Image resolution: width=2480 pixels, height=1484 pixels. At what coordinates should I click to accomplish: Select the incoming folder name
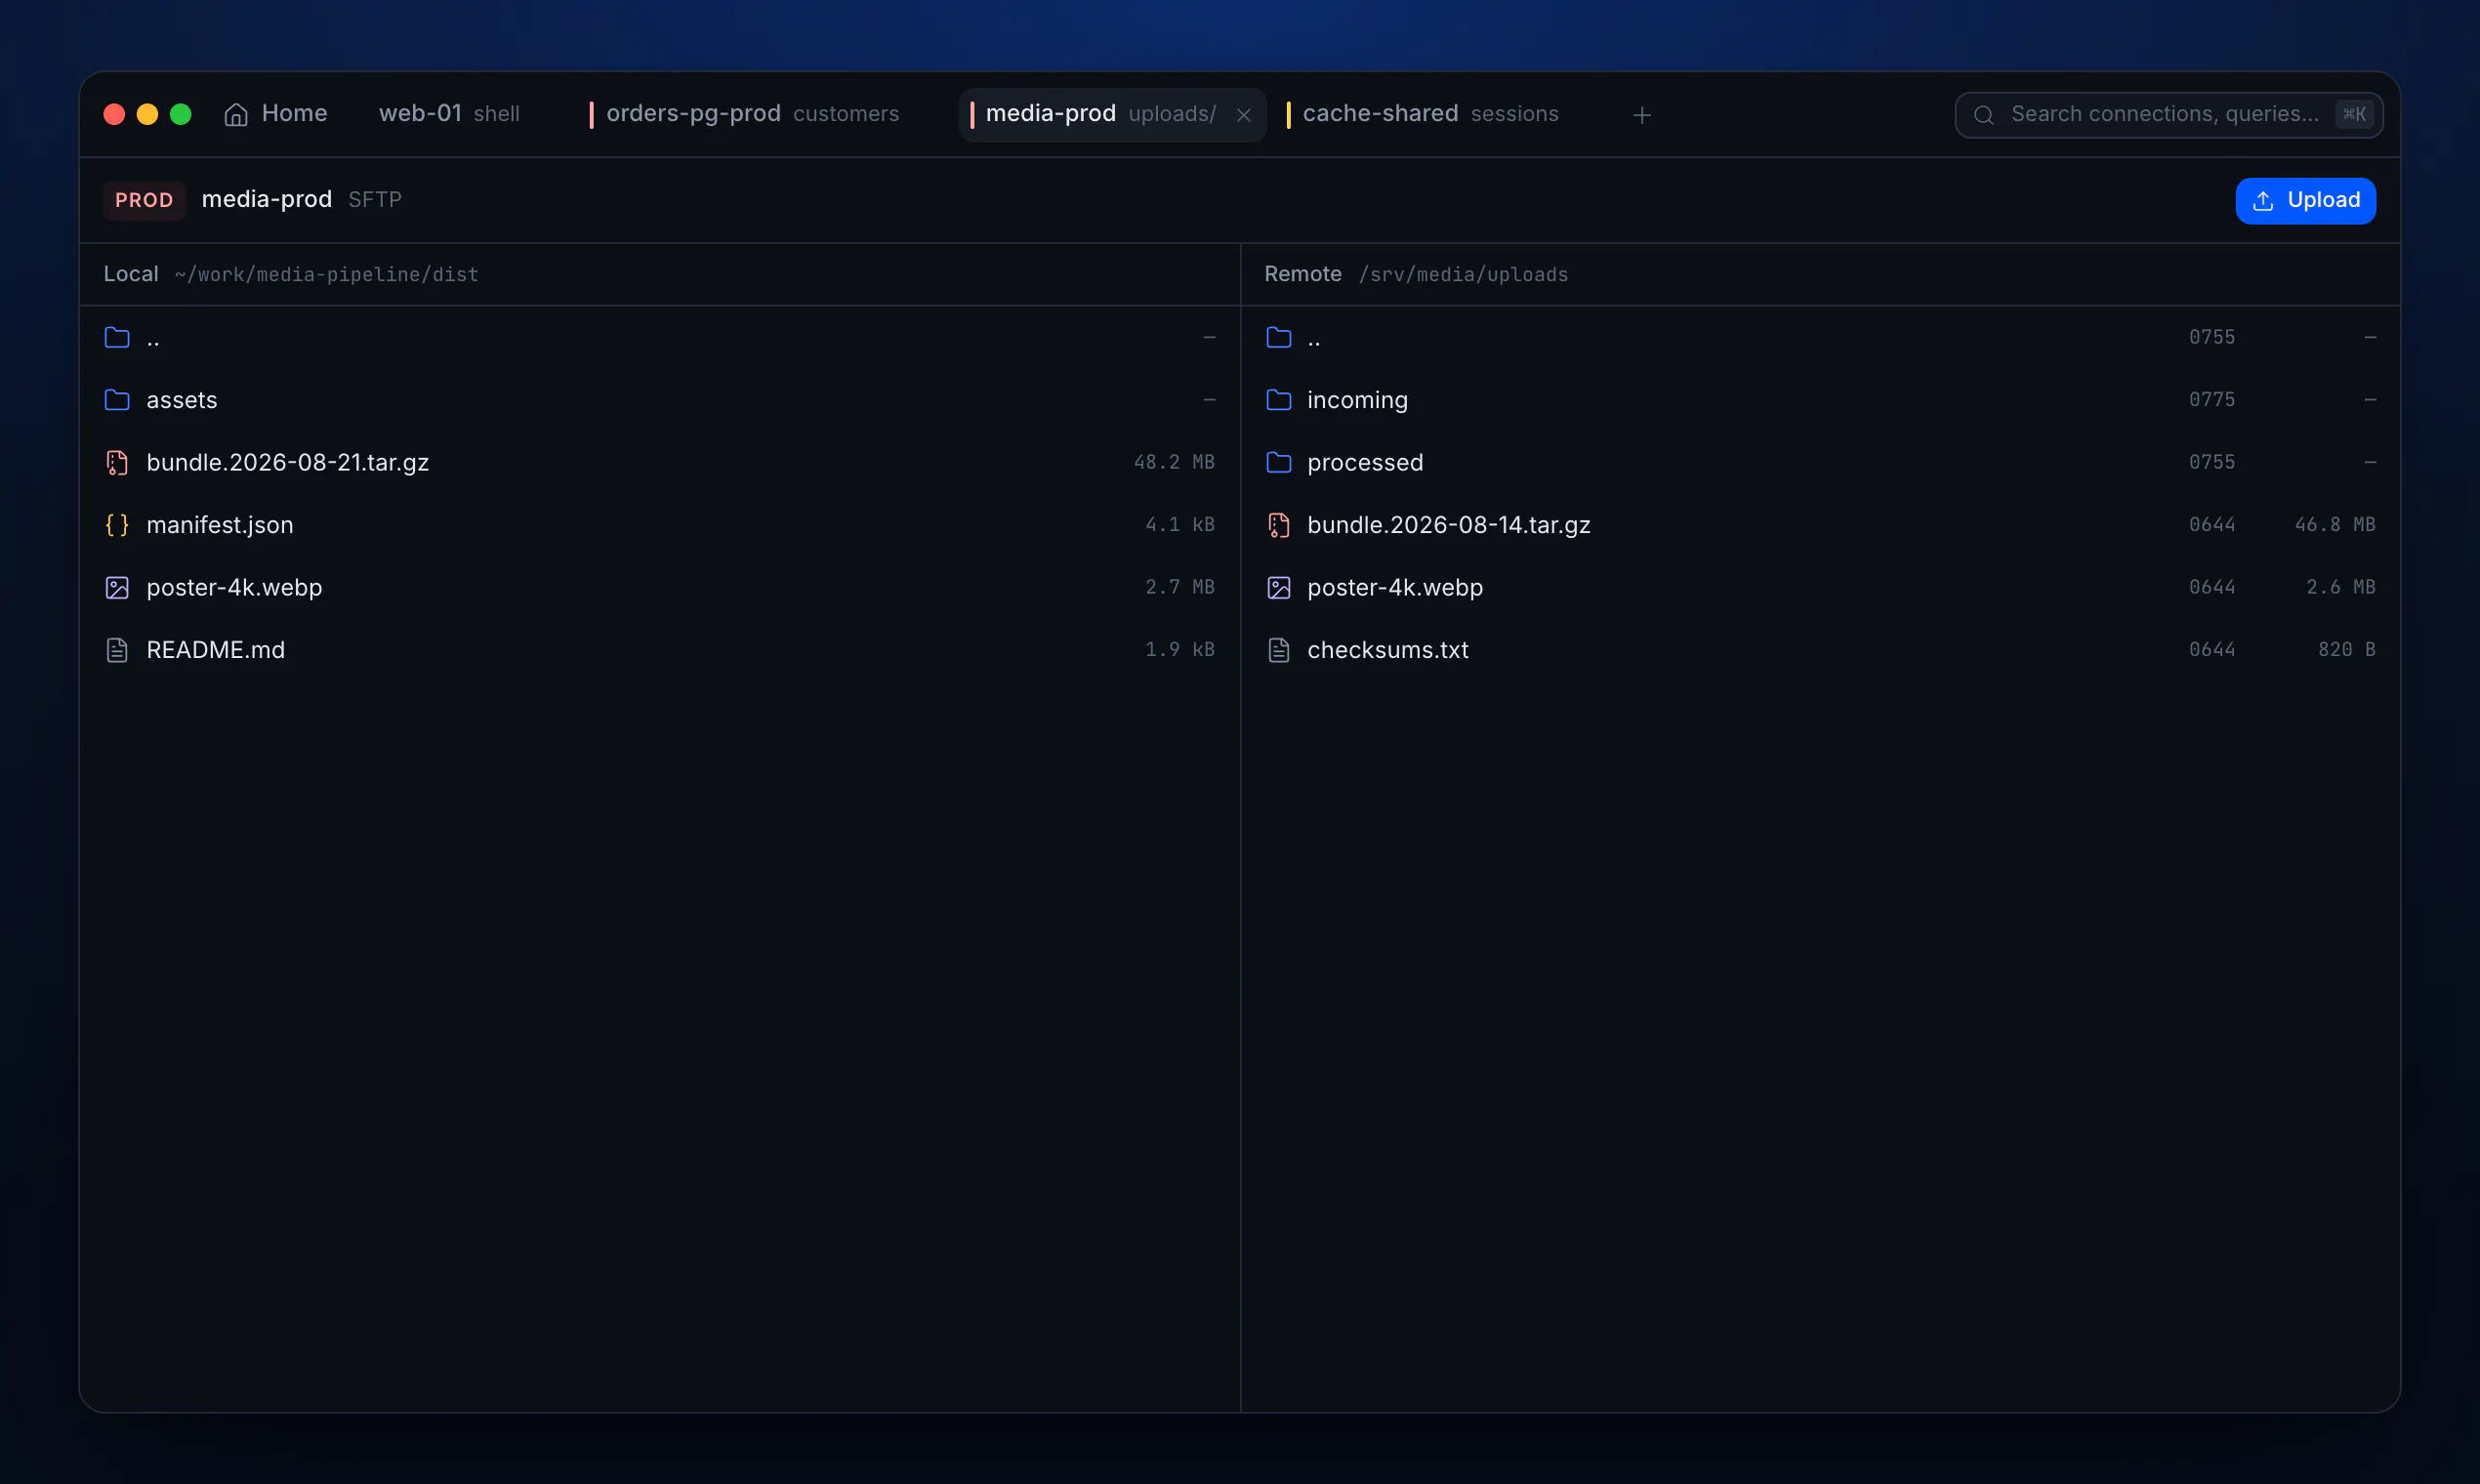(1357, 400)
